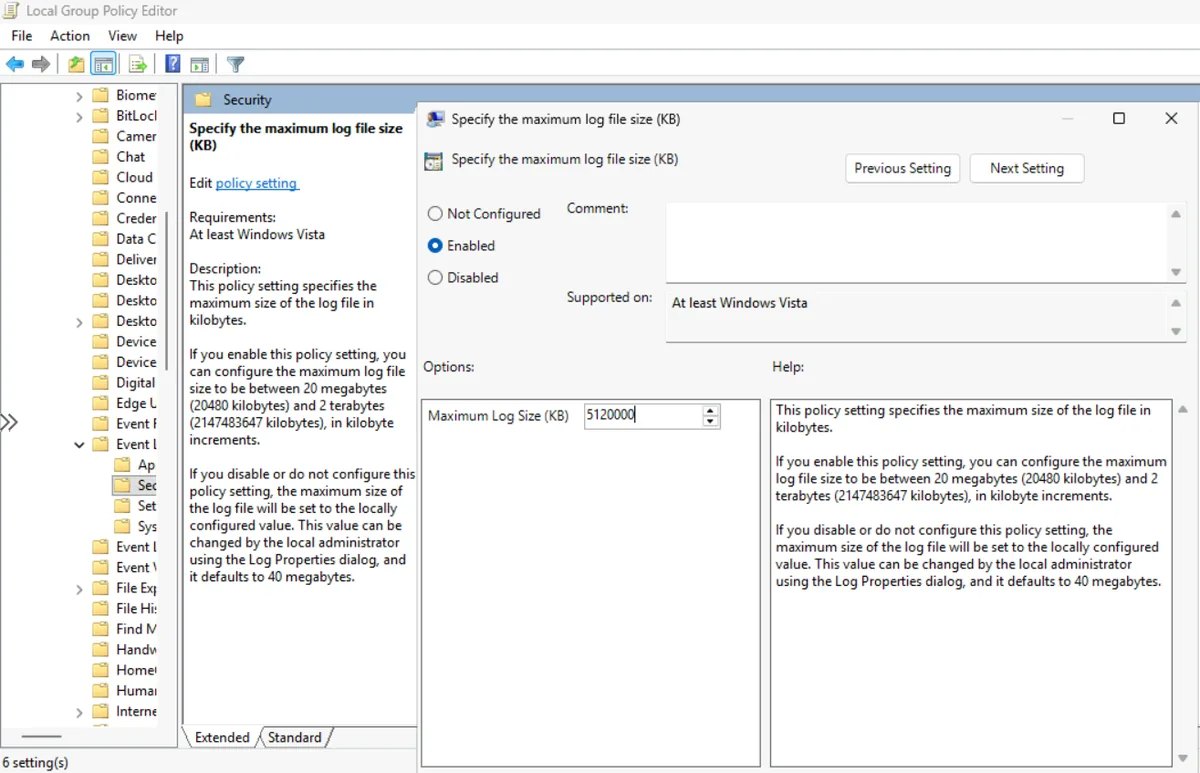
Task: Select the Ap subfolder in tree
Action: tap(135, 465)
